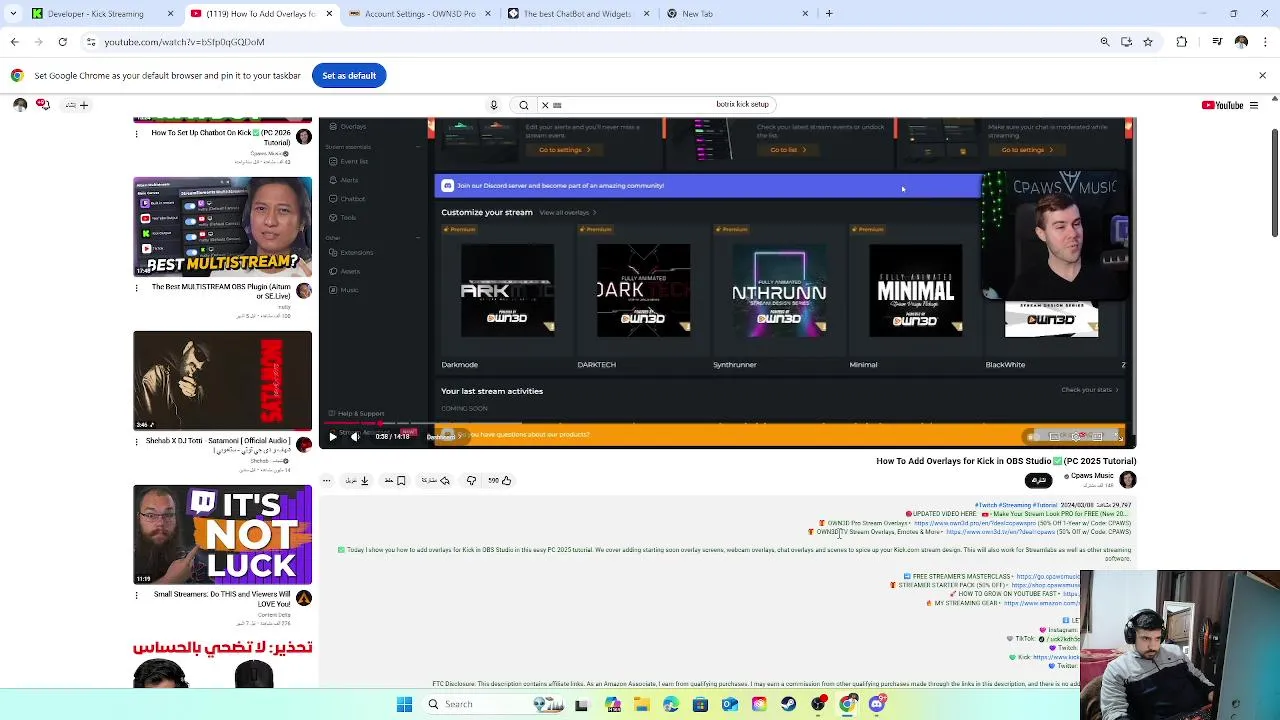Open video player settings gear
The height and width of the screenshot is (720, 1280).
point(1077,436)
